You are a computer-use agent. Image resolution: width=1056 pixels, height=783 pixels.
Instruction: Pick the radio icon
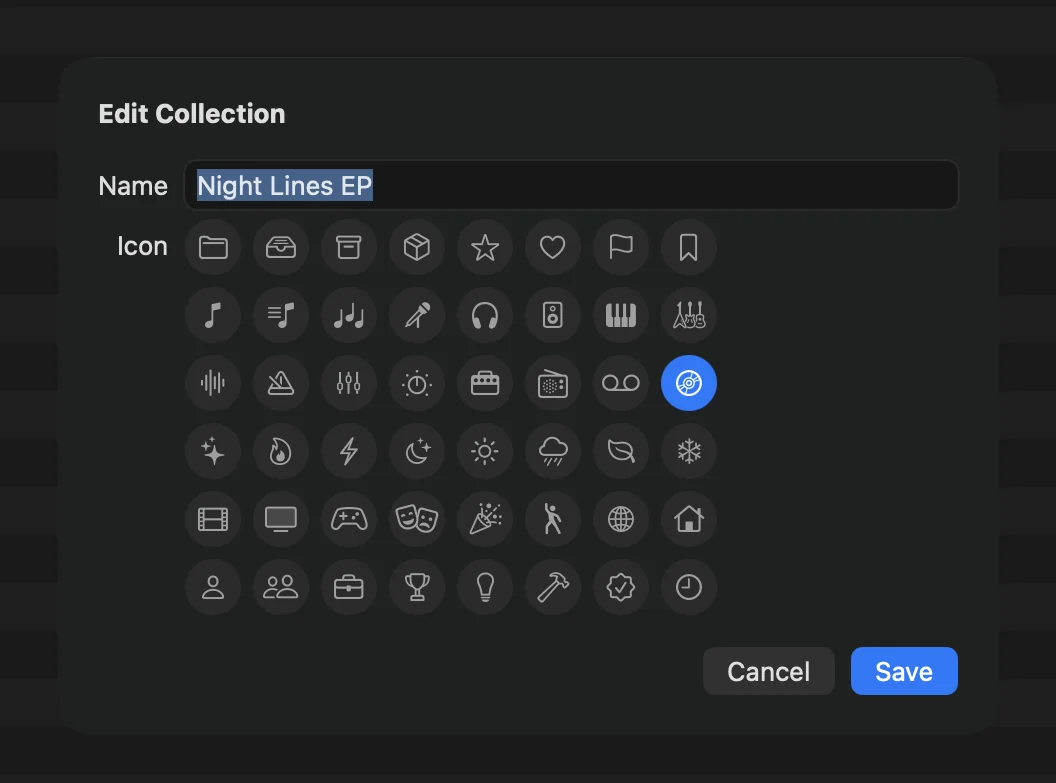[x=553, y=383]
